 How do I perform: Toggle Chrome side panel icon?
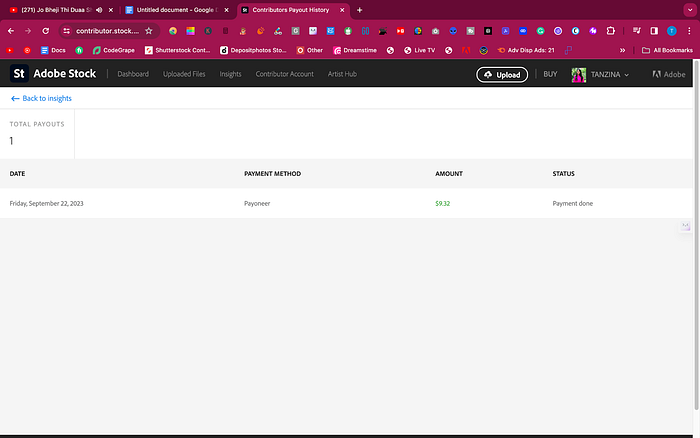click(654, 31)
